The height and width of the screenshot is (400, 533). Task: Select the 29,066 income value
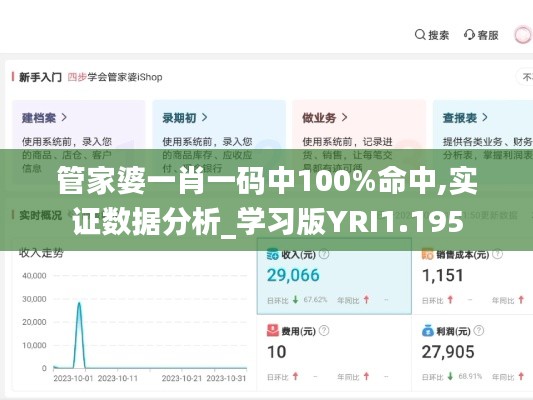[x=293, y=275]
